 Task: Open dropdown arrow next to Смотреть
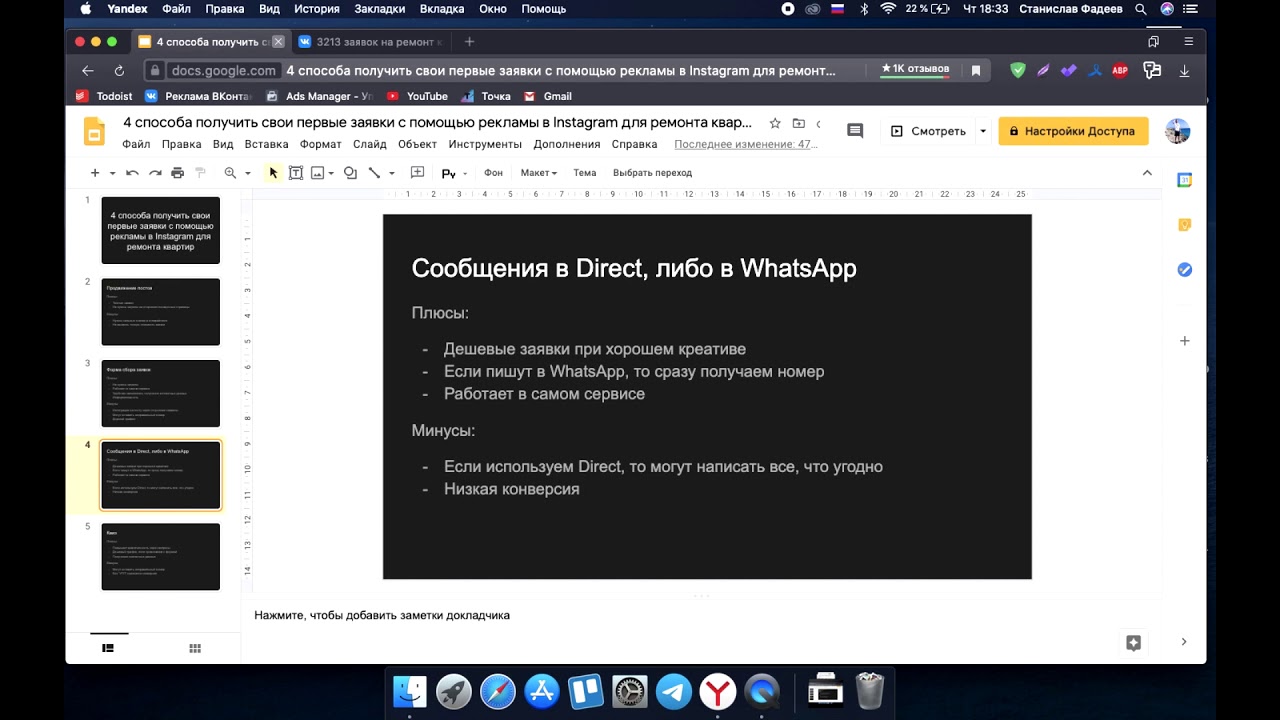983,131
